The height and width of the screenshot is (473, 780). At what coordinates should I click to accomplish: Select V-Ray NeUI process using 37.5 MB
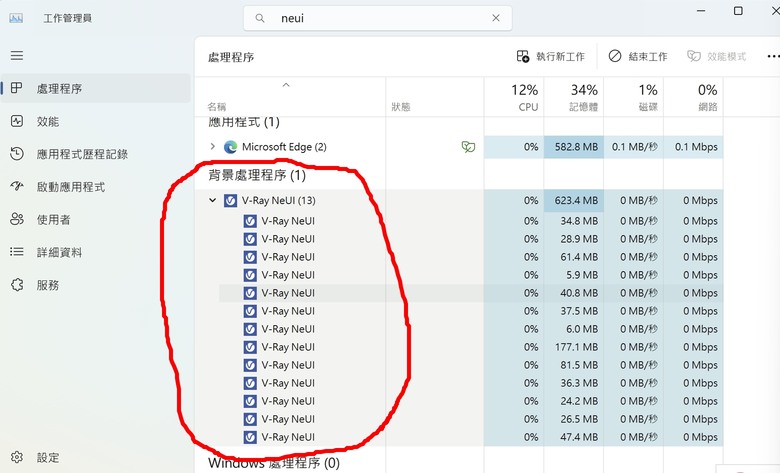pyautogui.click(x=471, y=311)
